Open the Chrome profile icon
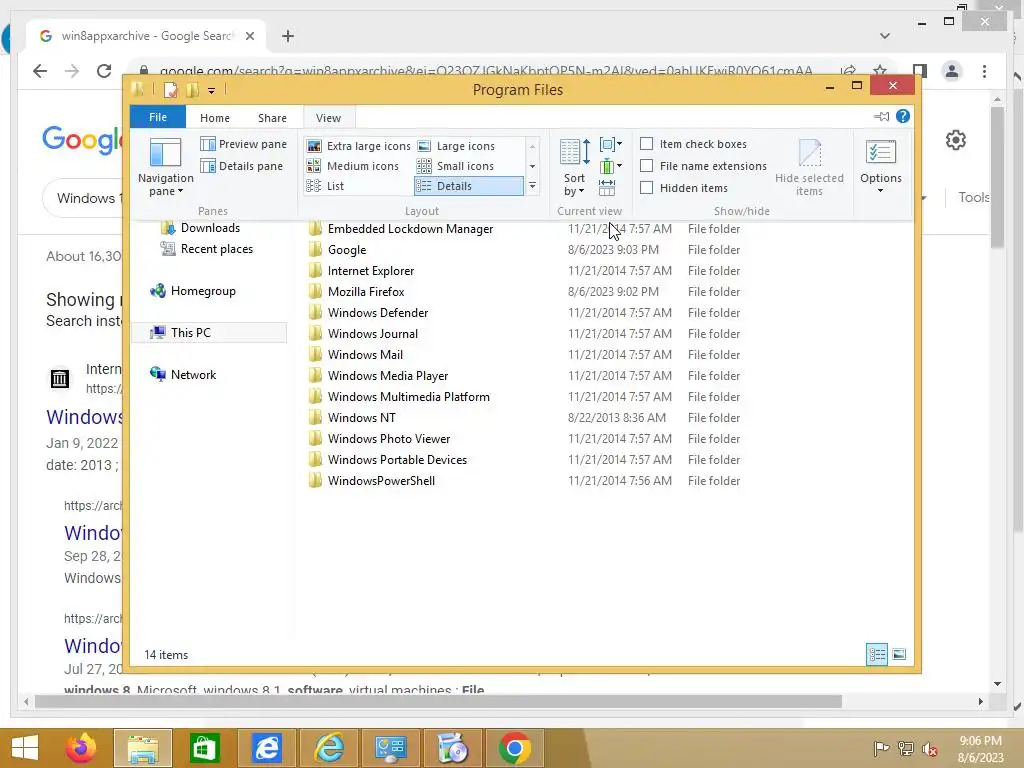The height and width of the screenshot is (768, 1024). (x=952, y=71)
